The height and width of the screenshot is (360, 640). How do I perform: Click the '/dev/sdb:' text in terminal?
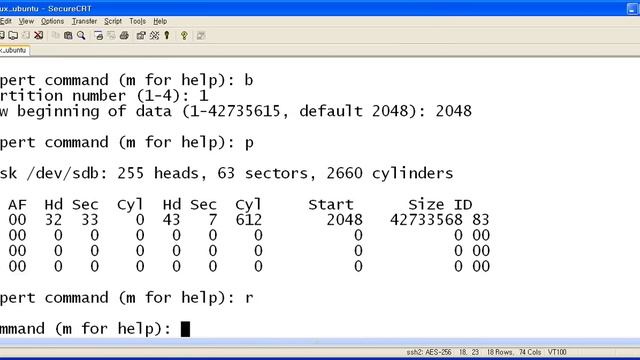[x=67, y=173]
